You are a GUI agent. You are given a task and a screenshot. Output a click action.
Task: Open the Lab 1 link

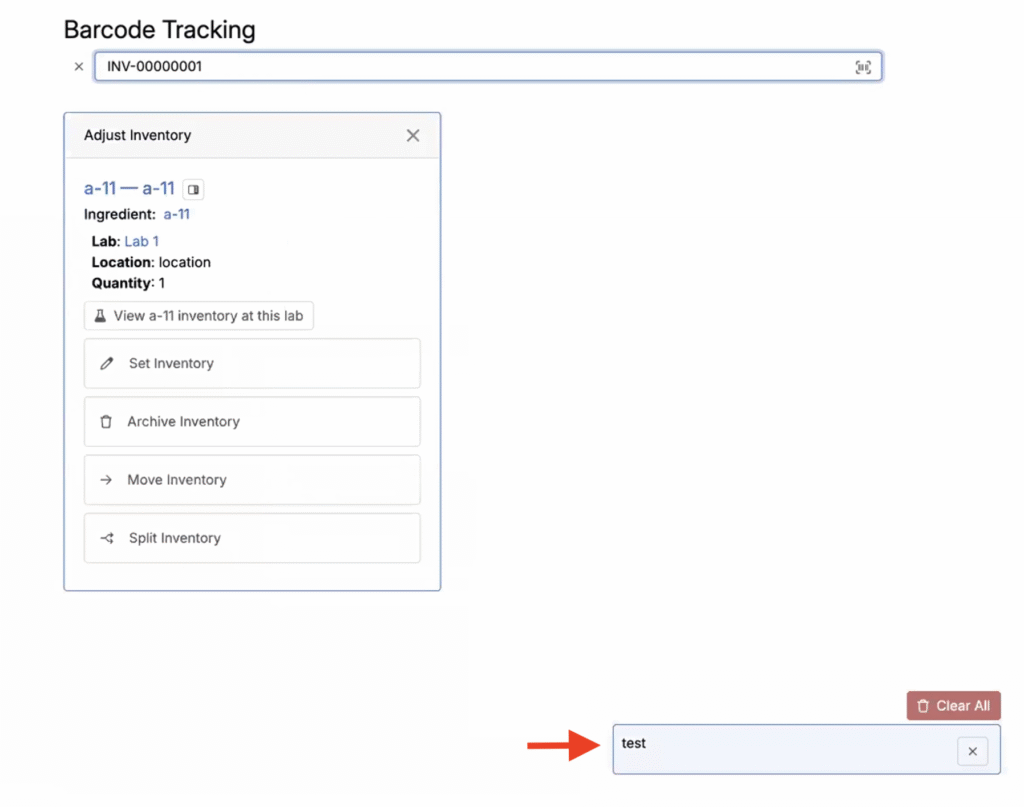point(142,242)
